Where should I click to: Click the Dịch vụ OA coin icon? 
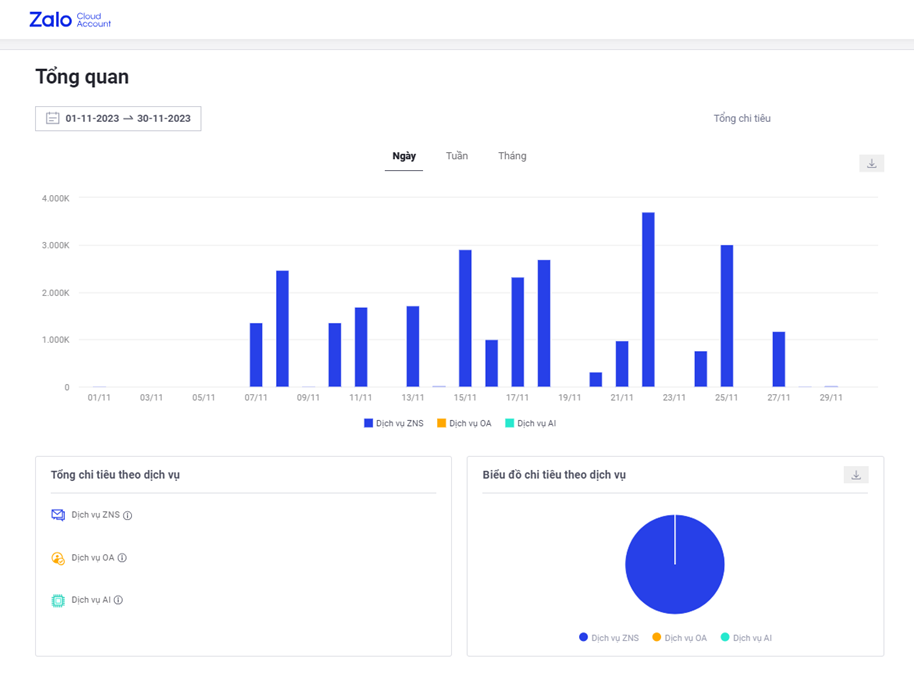tap(58, 558)
